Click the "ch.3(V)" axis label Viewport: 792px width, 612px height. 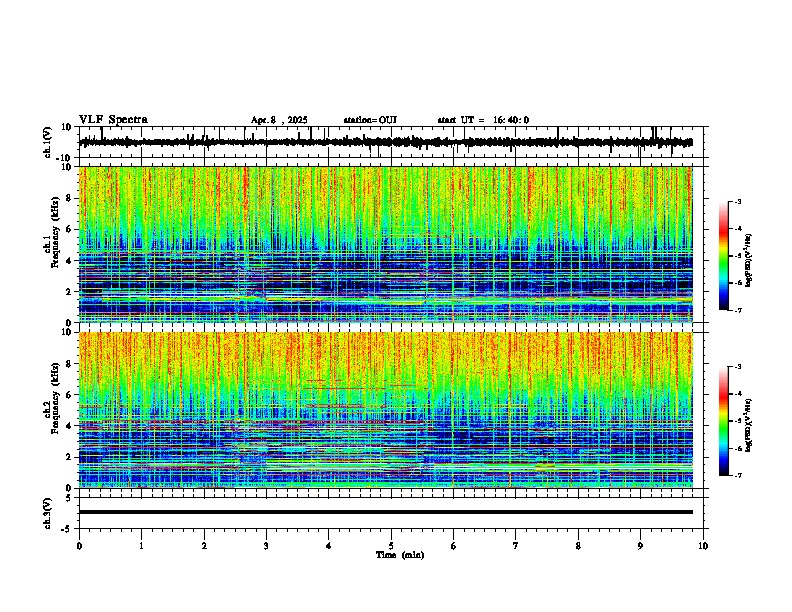(x=48, y=513)
